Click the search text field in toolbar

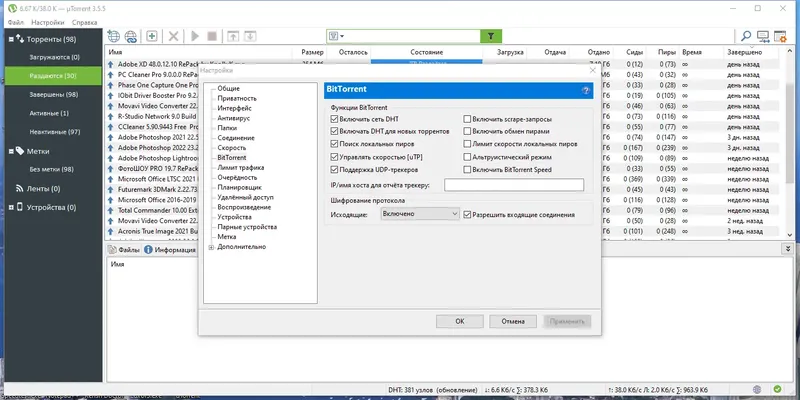click(x=413, y=36)
